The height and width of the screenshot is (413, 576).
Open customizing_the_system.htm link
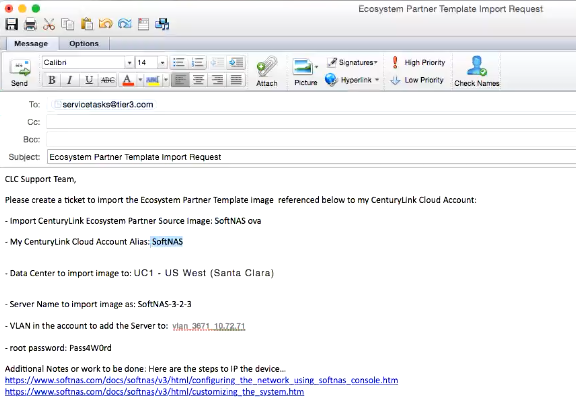(x=154, y=392)
